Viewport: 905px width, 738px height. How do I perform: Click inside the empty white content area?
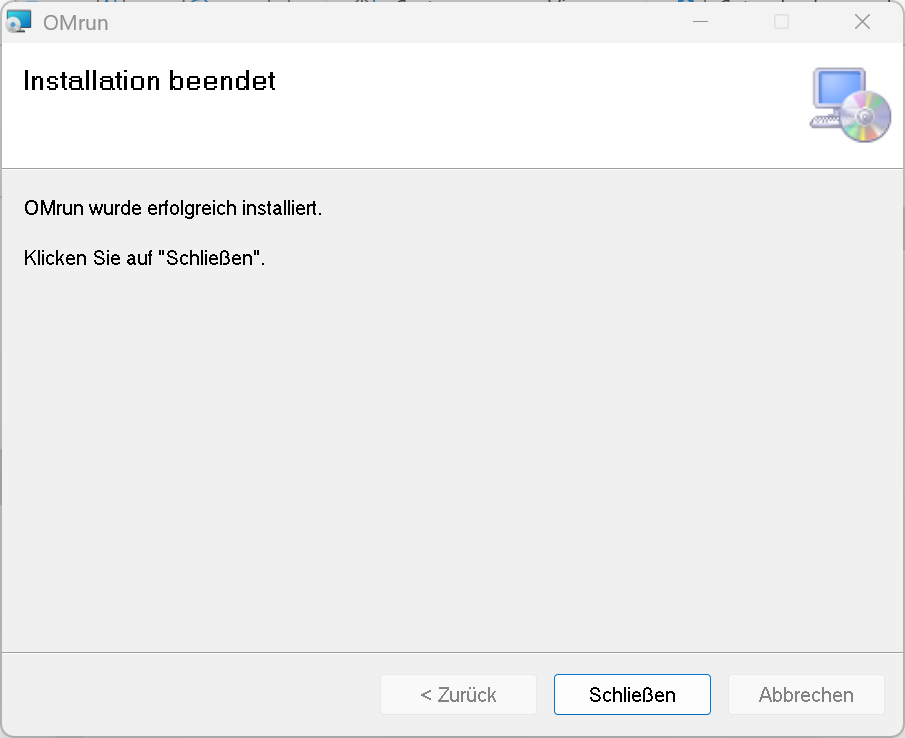[450, 450]
